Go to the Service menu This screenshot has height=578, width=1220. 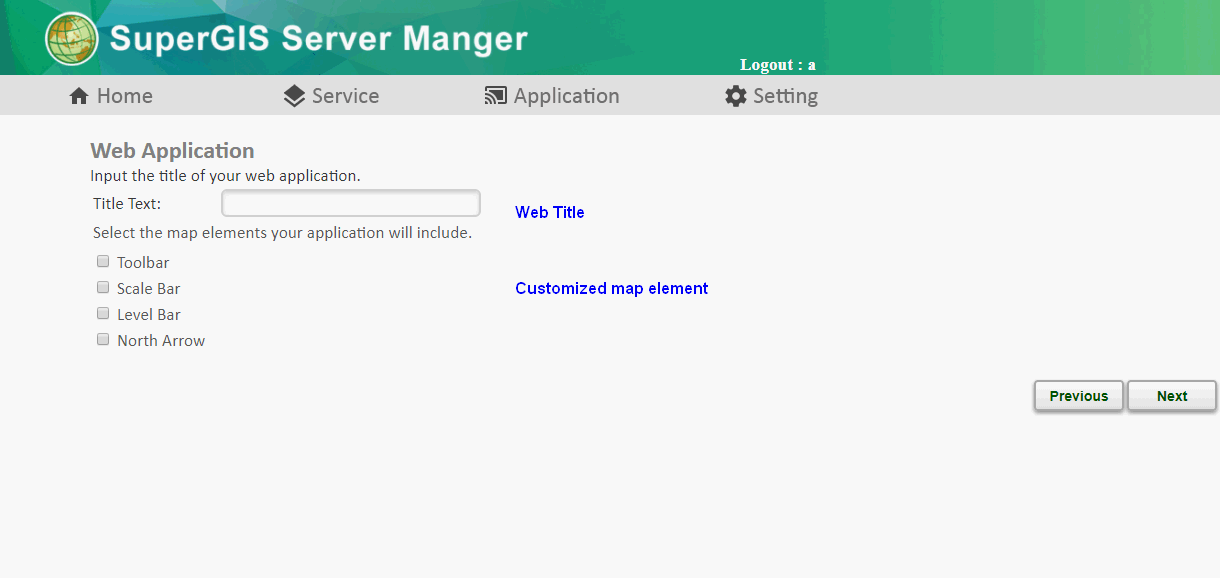(x=331, y=96)
